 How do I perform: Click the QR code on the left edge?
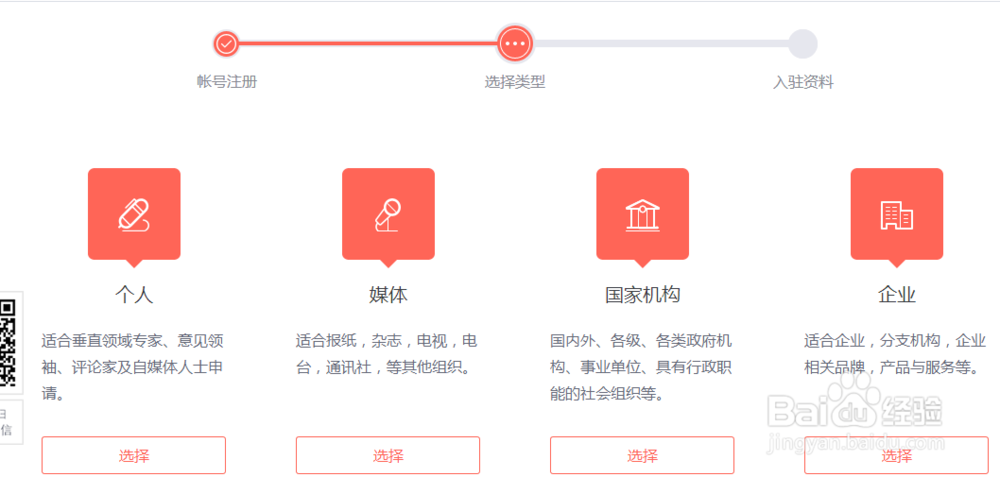[x=7, y=342]
